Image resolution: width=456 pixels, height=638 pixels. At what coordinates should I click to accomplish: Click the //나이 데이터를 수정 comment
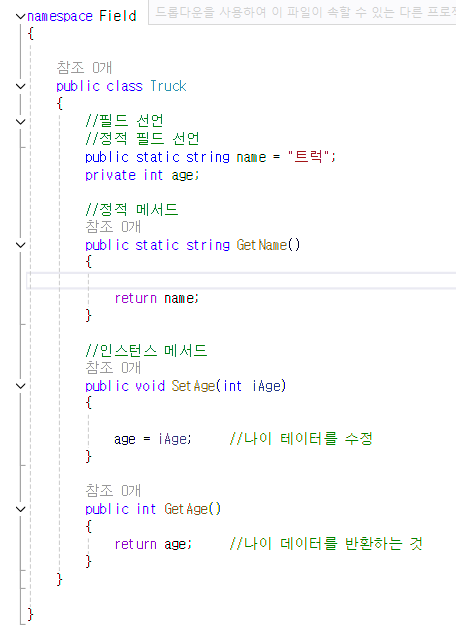(x=301, y=439)
